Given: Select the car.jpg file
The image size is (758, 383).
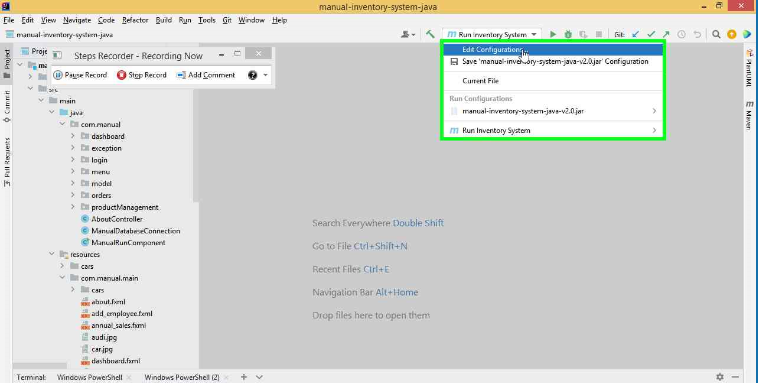Looking at the screenshot, I should [102, 349].
